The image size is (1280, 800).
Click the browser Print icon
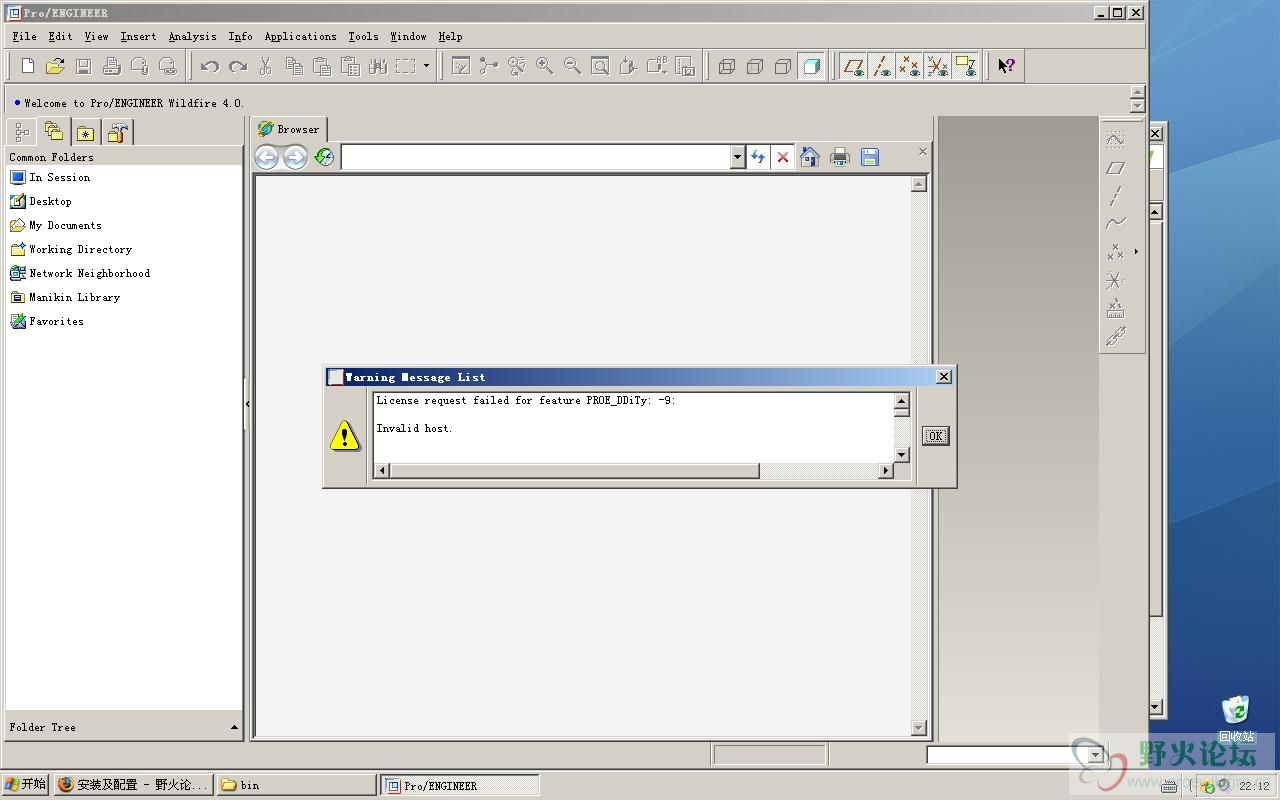(840, 157)
